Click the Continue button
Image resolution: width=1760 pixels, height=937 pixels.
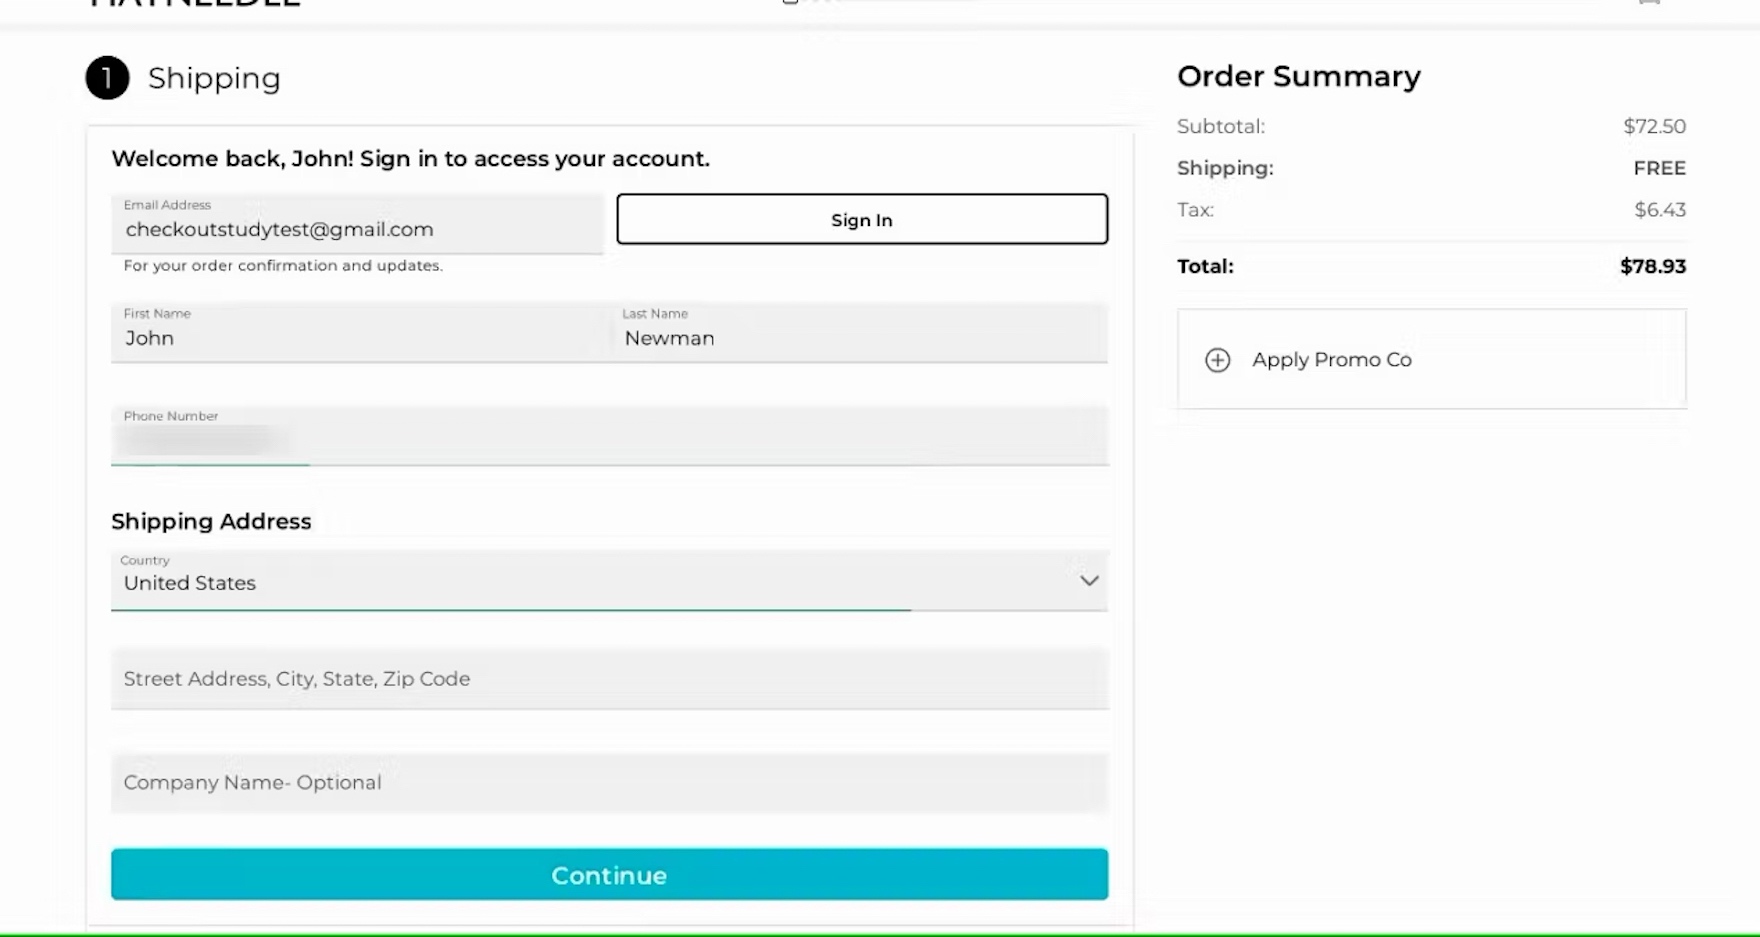(x=609, y=875)
